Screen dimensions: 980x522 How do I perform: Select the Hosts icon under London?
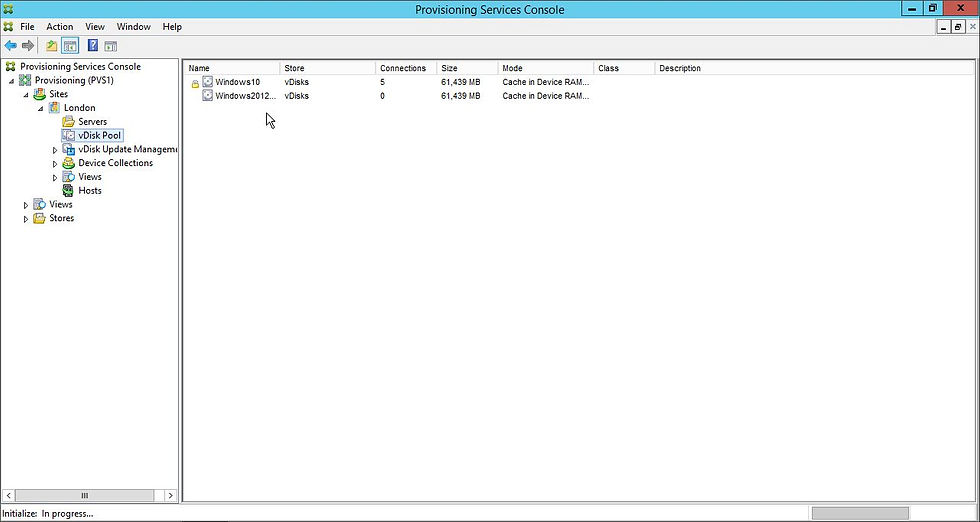click(x=68, y=190)
